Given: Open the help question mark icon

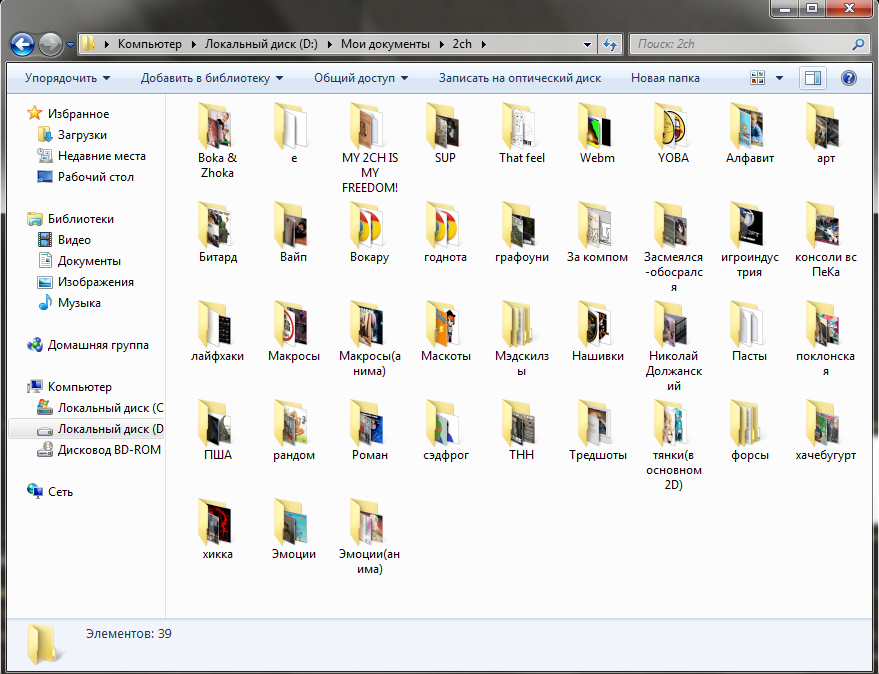Looking at the screenshot, I should point(849,78).
